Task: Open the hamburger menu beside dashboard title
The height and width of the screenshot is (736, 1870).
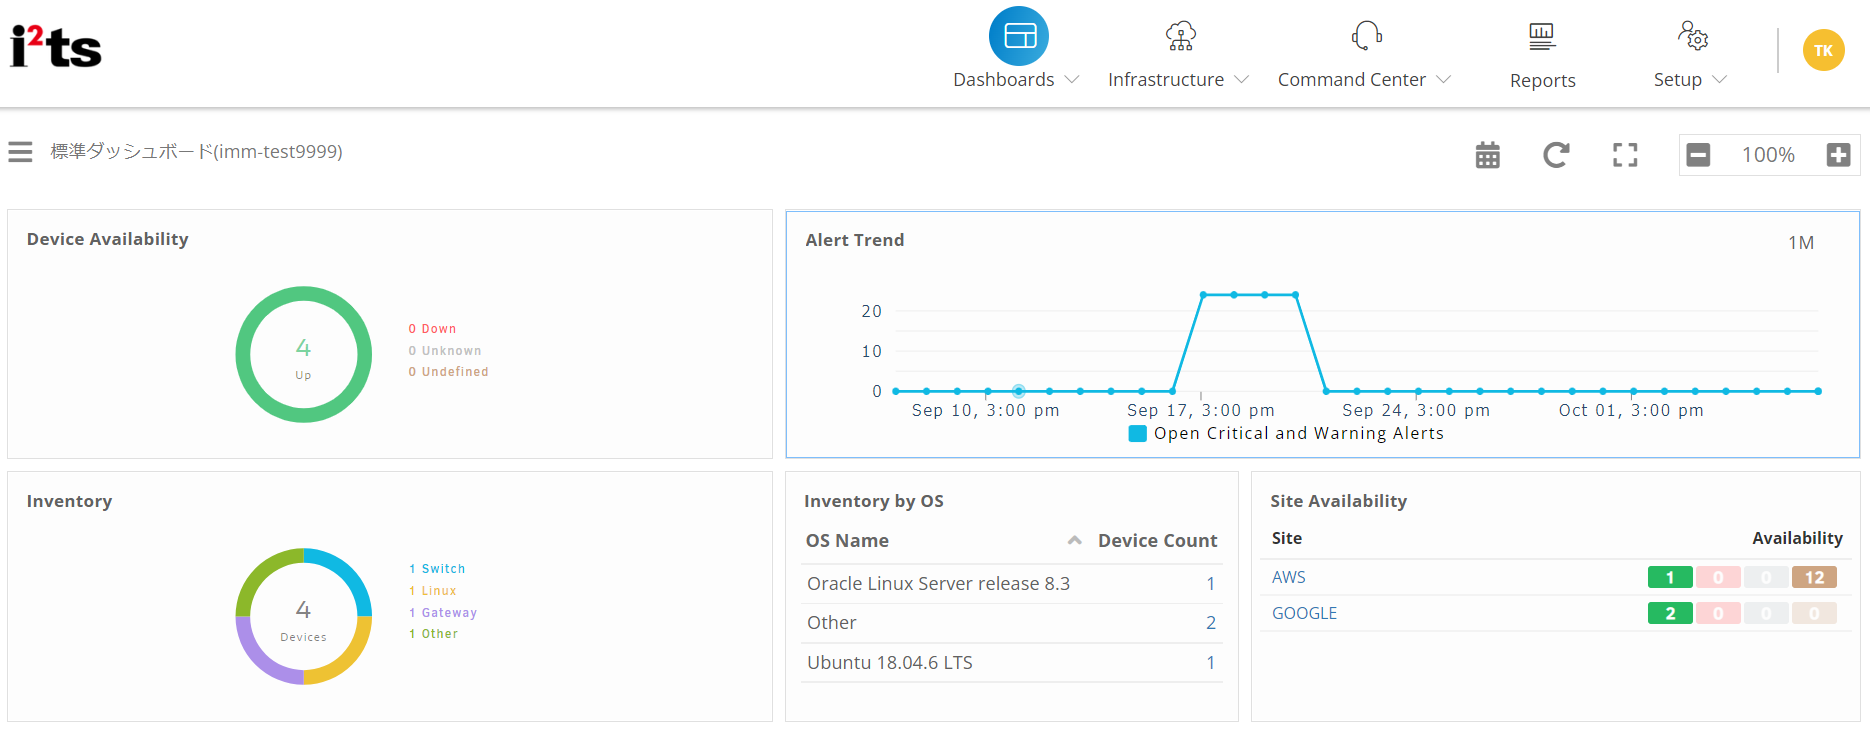Action: click(x=20, y=152)
